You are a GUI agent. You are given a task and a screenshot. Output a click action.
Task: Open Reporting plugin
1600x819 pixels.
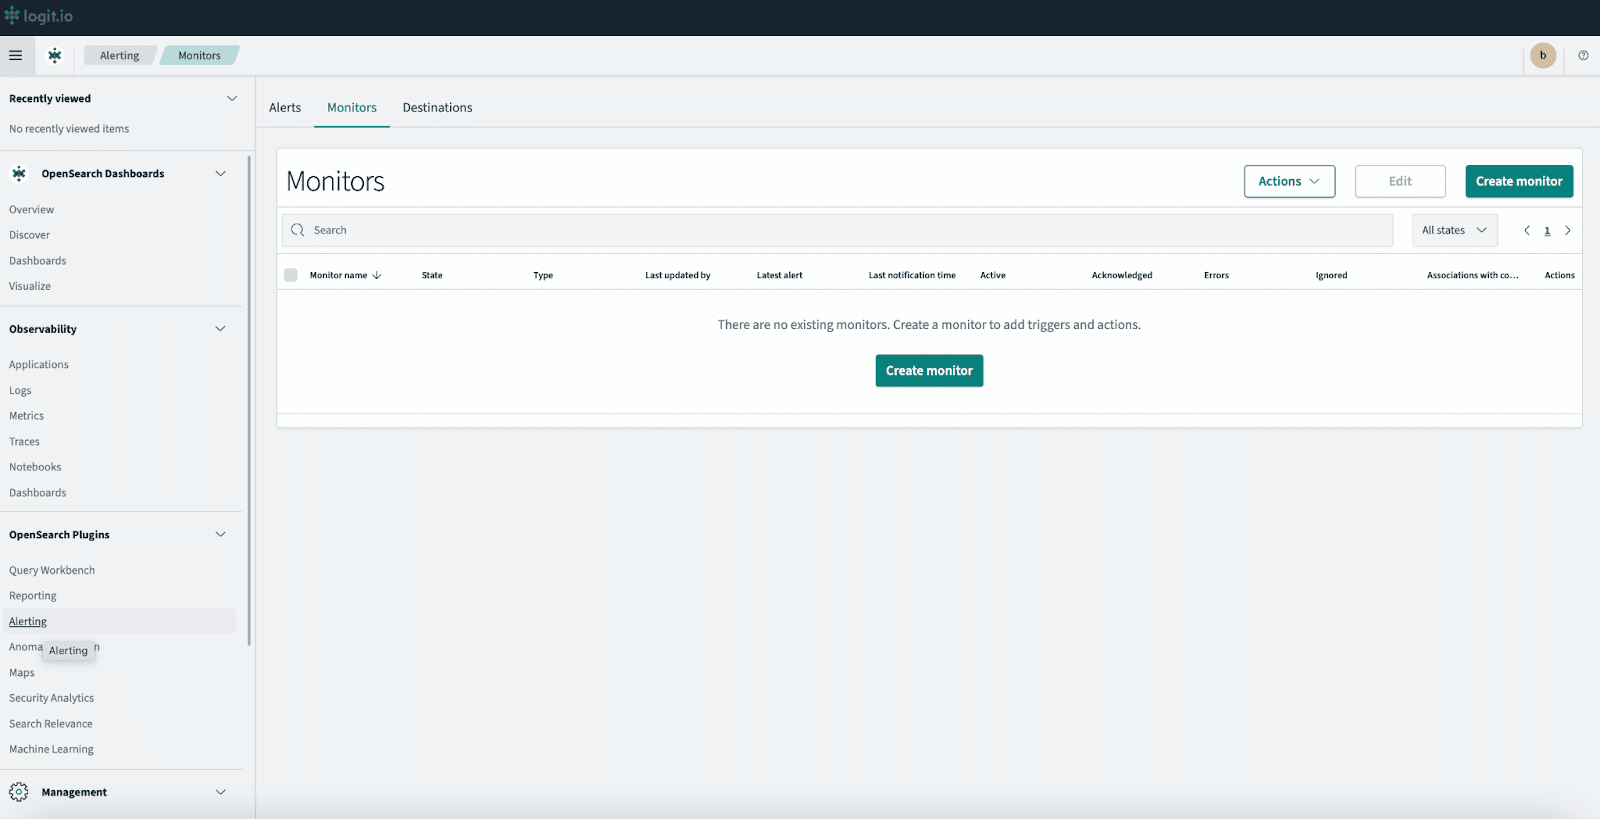(x=33, y=596)
